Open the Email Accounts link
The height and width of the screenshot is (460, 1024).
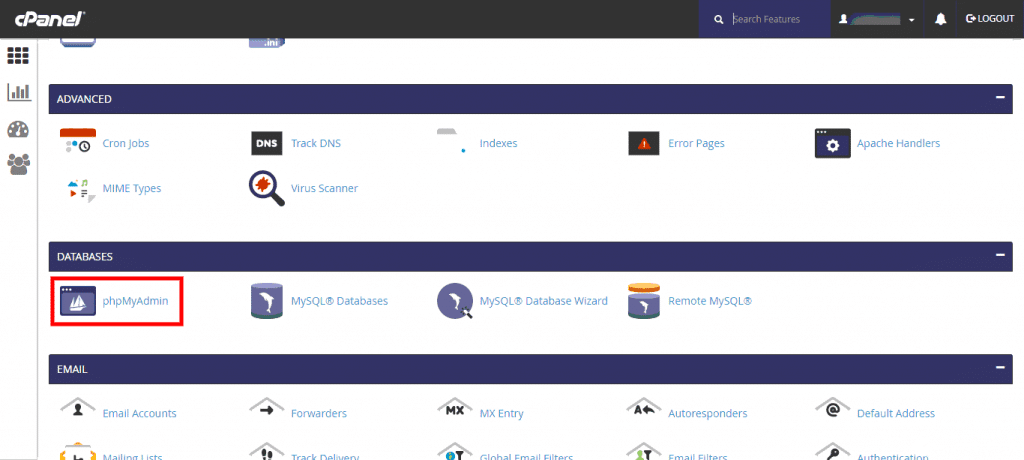click(x=139, y=413)
